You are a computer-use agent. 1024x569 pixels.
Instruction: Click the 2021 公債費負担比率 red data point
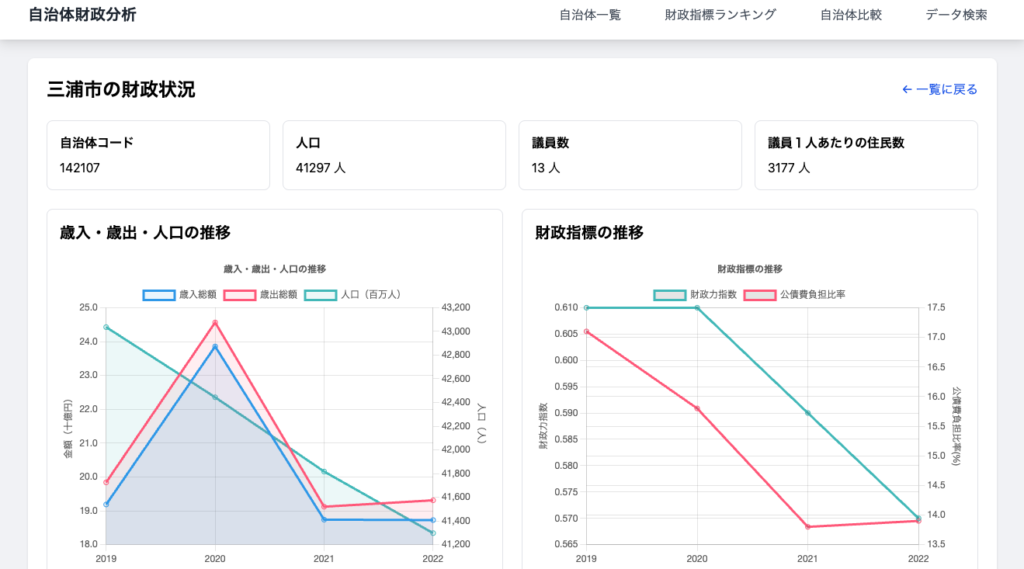click(808, 527)
